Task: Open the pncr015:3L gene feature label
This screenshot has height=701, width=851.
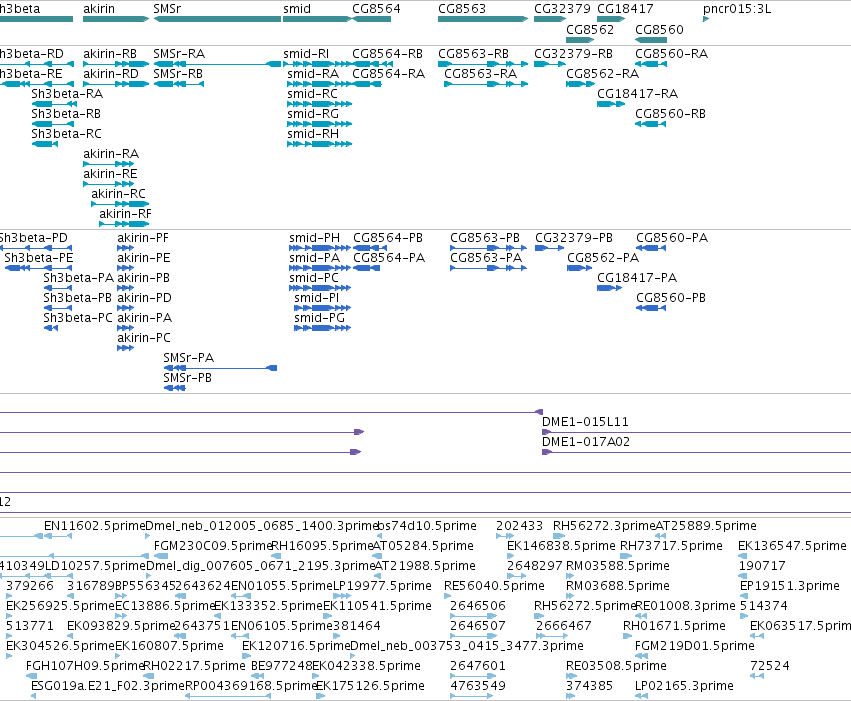Action: [736, 9]
